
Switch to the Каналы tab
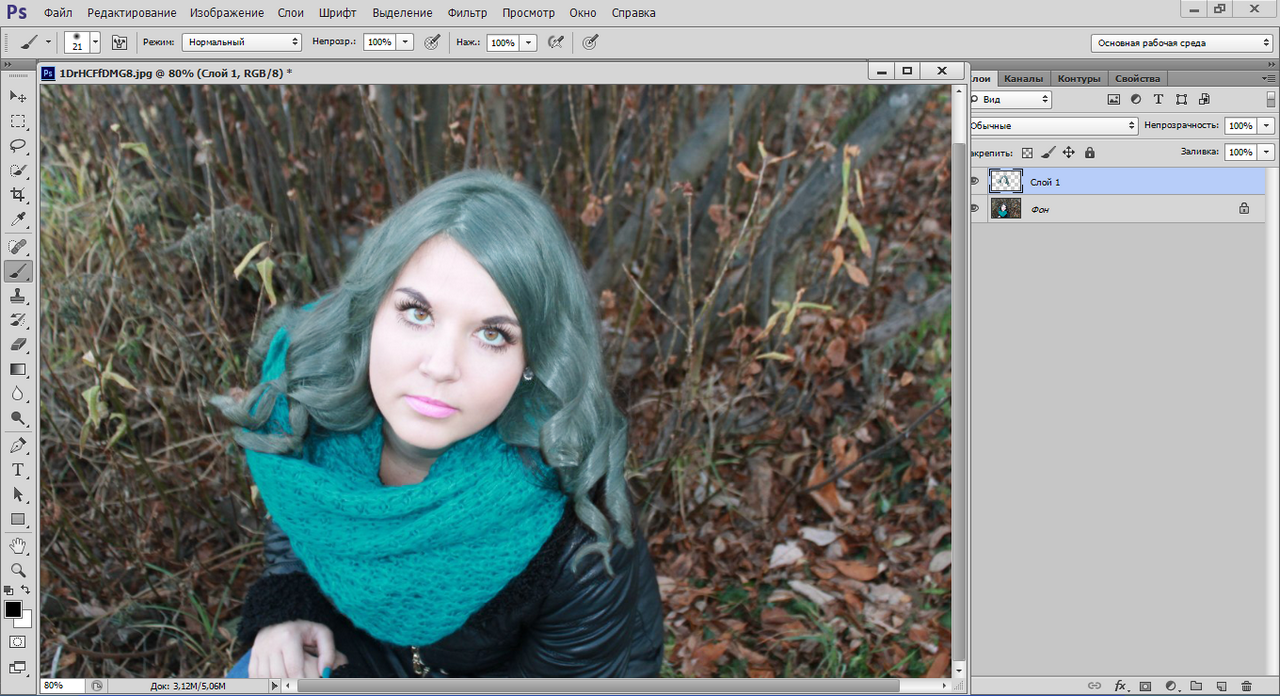tap(1023, 78)
